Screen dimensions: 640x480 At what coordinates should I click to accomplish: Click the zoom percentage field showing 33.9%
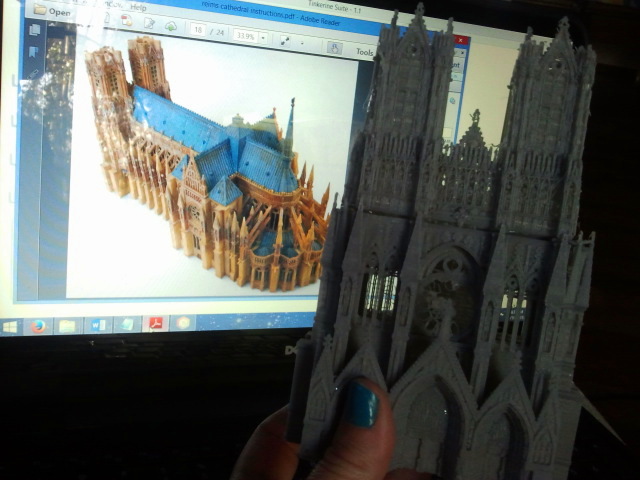[x=243, y=36]
